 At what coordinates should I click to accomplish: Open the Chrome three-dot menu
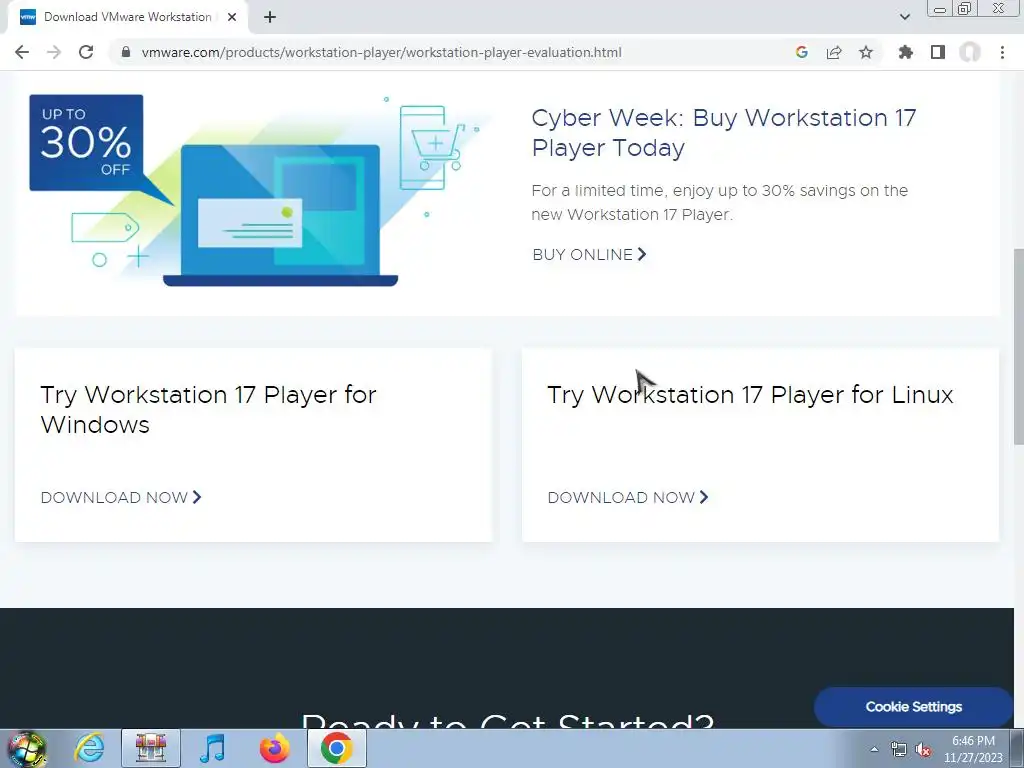coord(1002,52)
